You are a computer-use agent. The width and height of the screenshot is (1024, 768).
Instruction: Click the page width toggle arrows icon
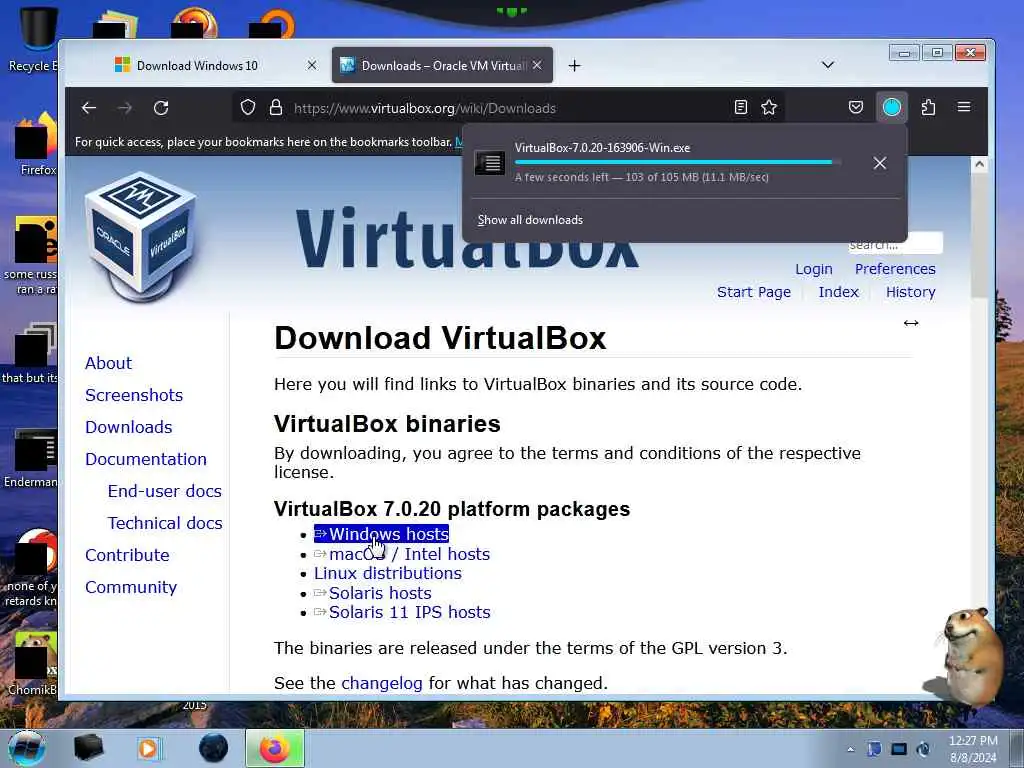(x=911, y=323)
